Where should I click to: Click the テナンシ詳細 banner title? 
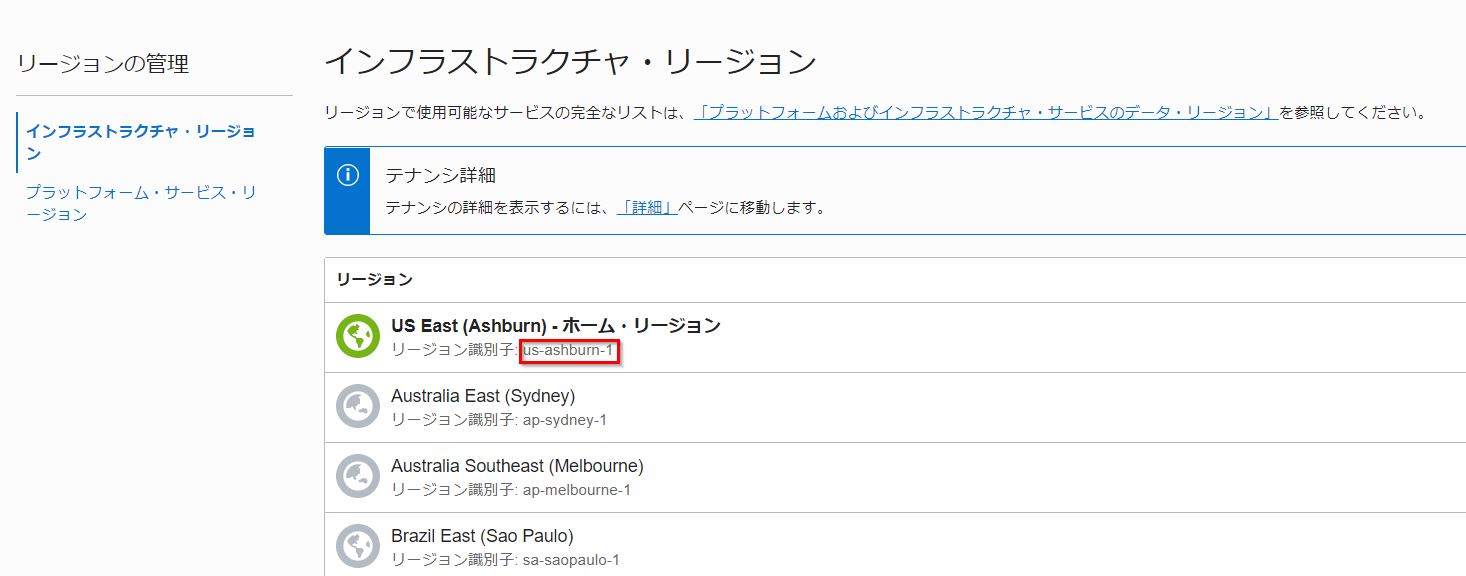coord(441,176)
